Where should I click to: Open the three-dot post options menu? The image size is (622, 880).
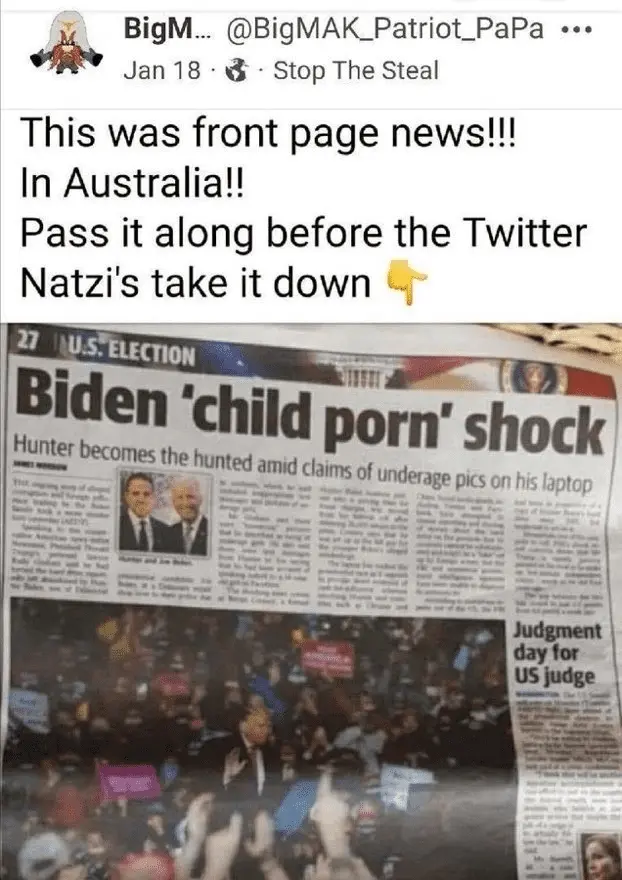[576, 30]
